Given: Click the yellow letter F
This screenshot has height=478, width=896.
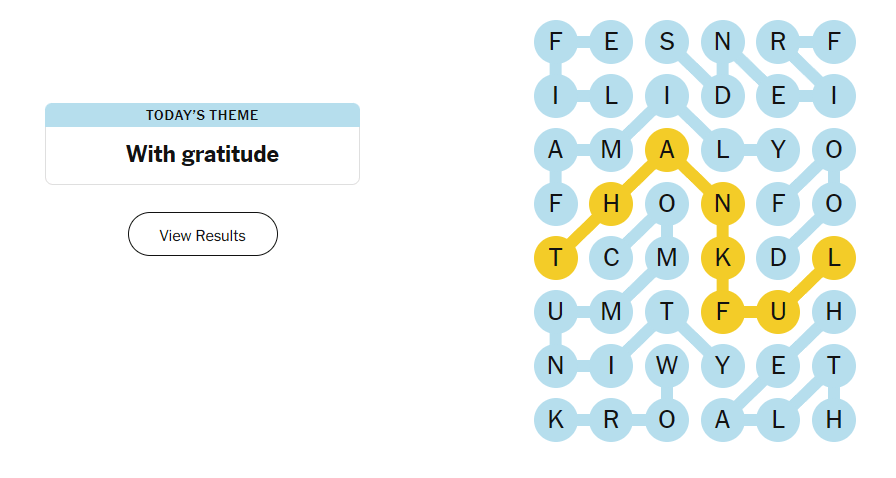Looking at the screenshot, I should (722, 313).
